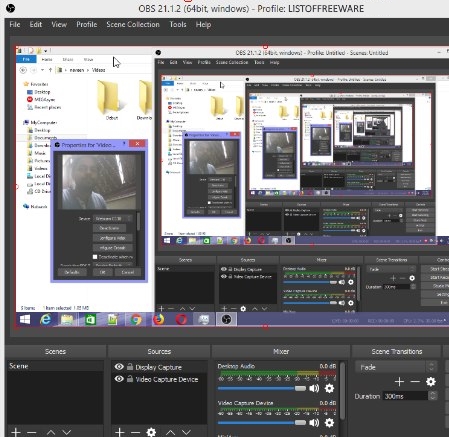Click the Duration 300ms field in the bottom panel
Viewport: 449px width, 437px height.
[405, 396]
